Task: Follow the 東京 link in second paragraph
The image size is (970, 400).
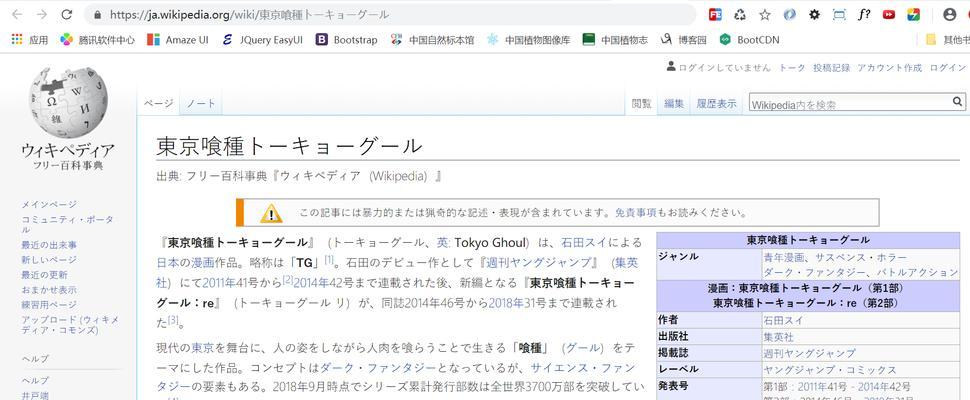Action: pyautogui.click(x=202, y=347)
